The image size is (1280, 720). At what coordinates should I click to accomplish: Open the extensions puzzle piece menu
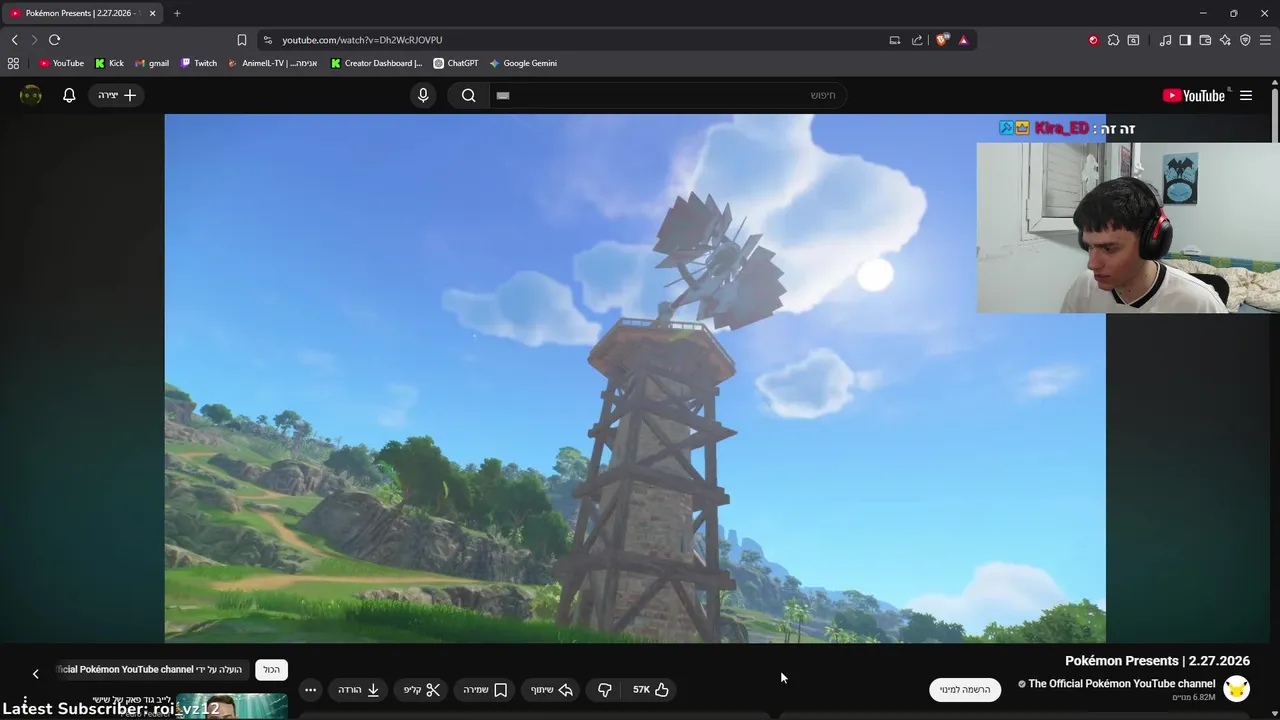click(1113, 40)
